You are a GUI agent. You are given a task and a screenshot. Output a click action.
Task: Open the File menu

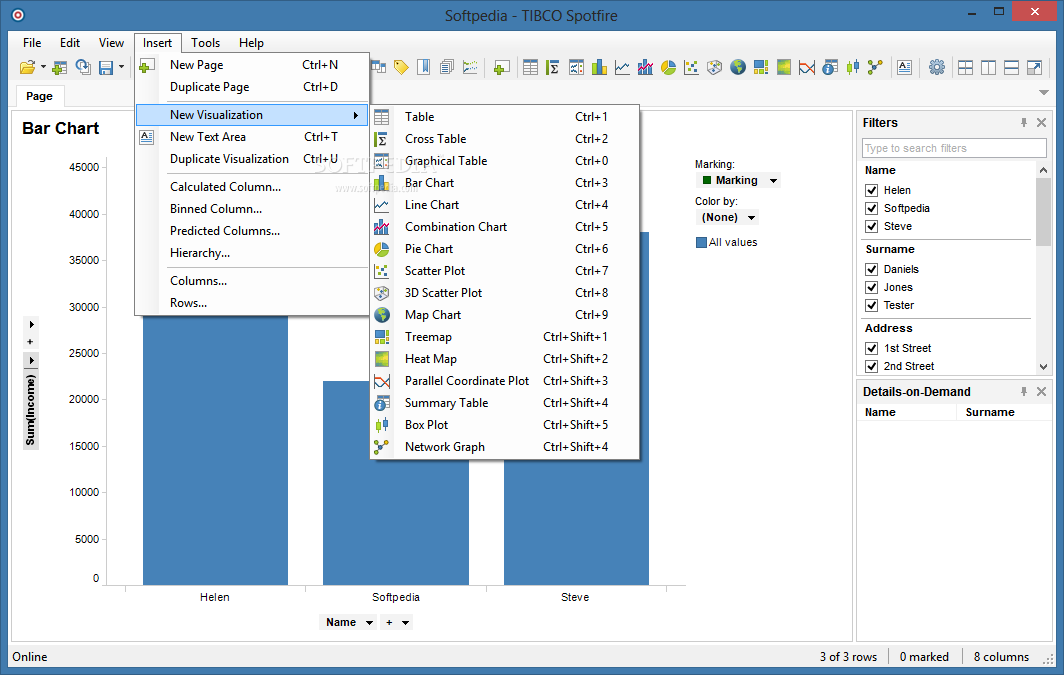coord(32,43)
